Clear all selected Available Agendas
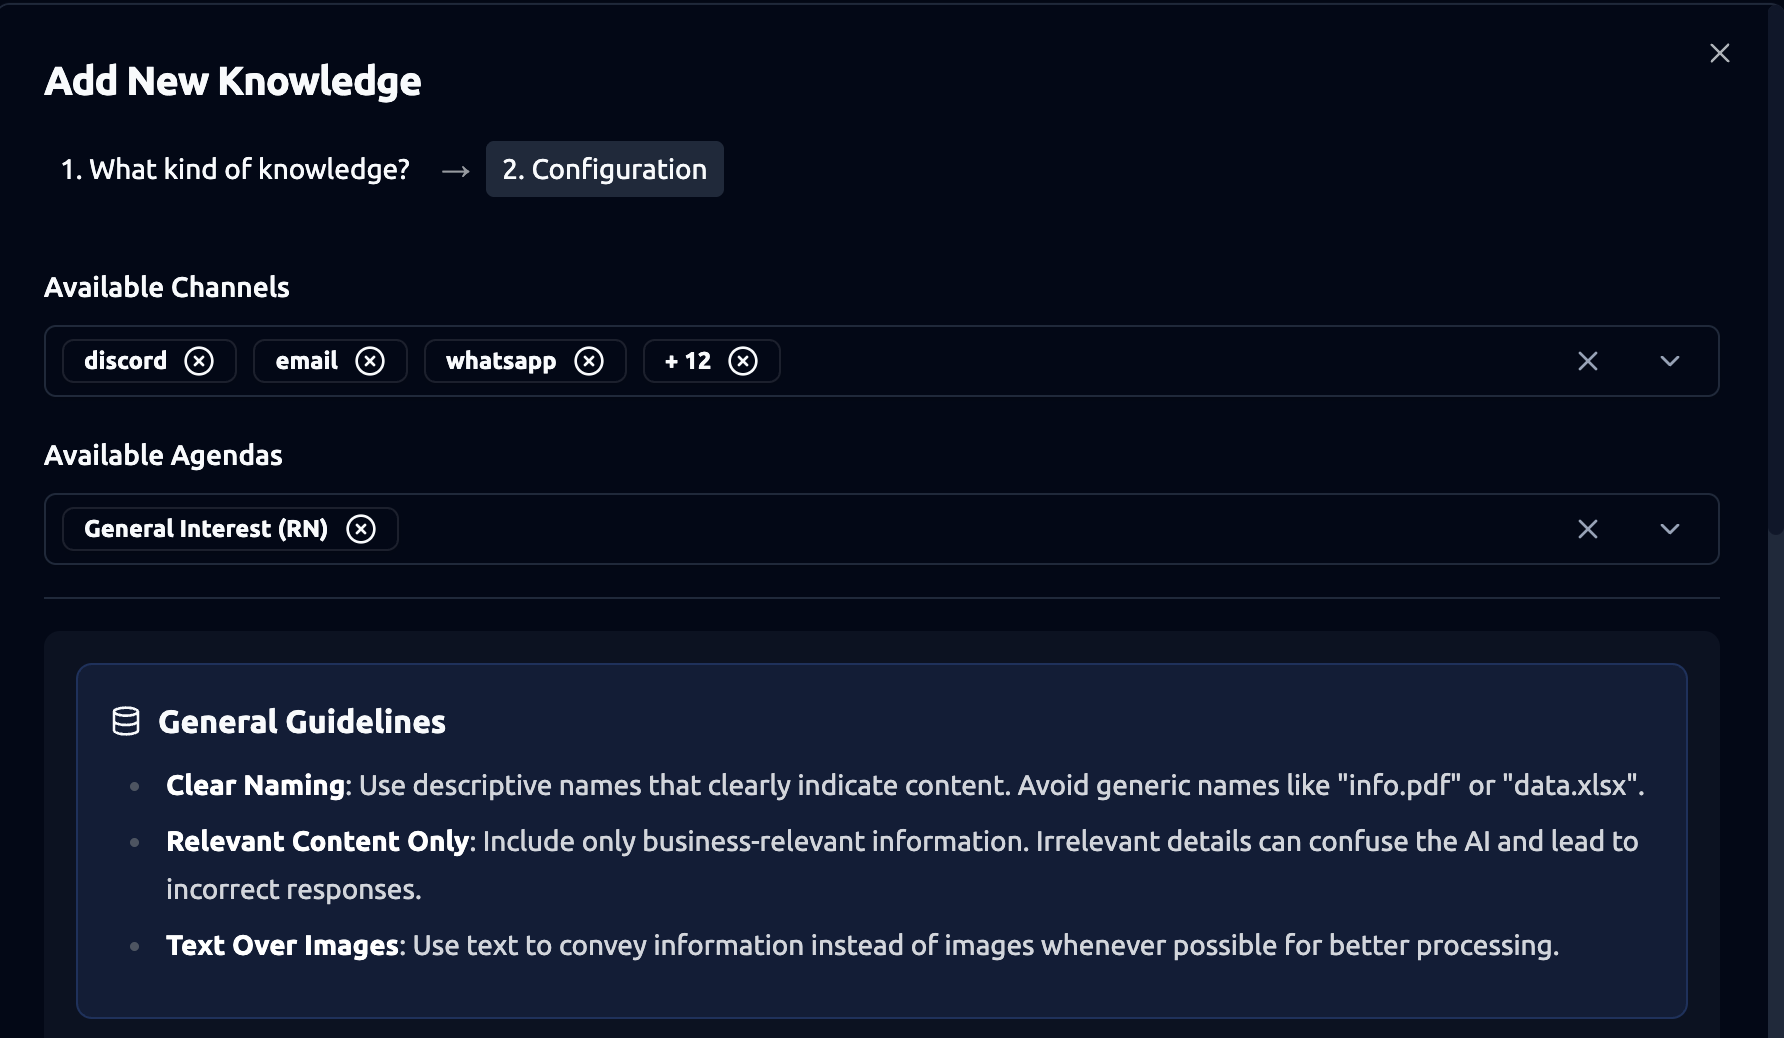 pyautogui.click(x=1587, y=529)
